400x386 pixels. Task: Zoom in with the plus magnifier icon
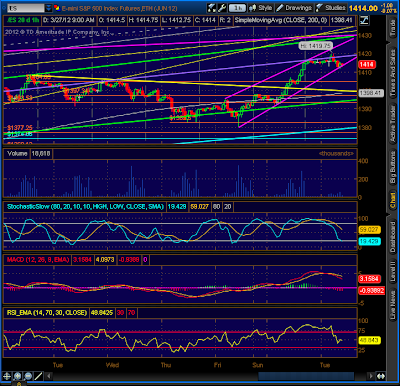[x=17, y=376]
